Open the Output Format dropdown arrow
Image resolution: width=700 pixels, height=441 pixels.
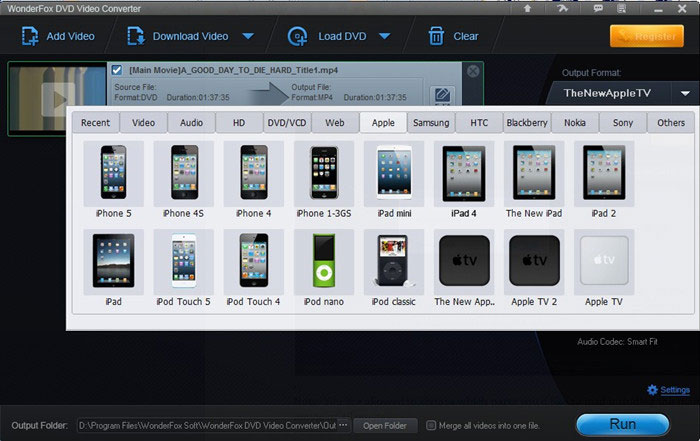pos(685,93)
